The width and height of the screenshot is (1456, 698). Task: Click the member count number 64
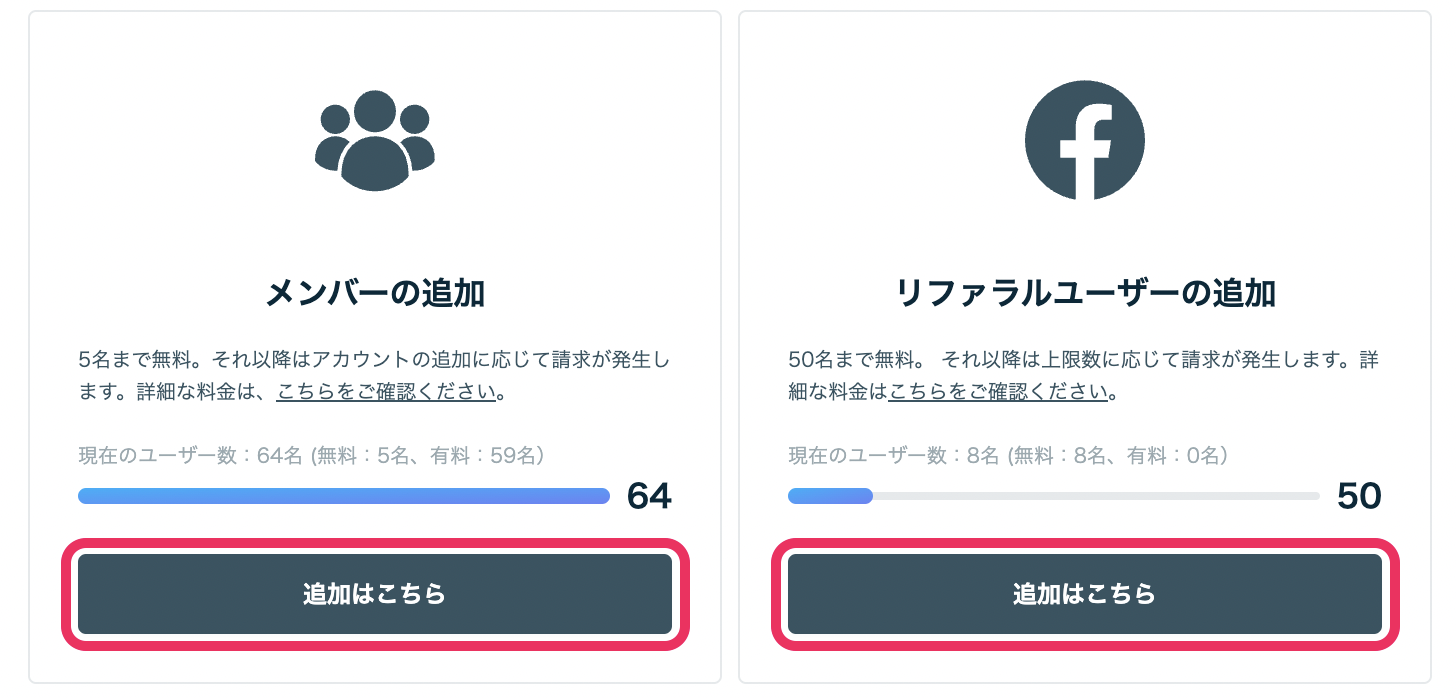pos(649,496)
